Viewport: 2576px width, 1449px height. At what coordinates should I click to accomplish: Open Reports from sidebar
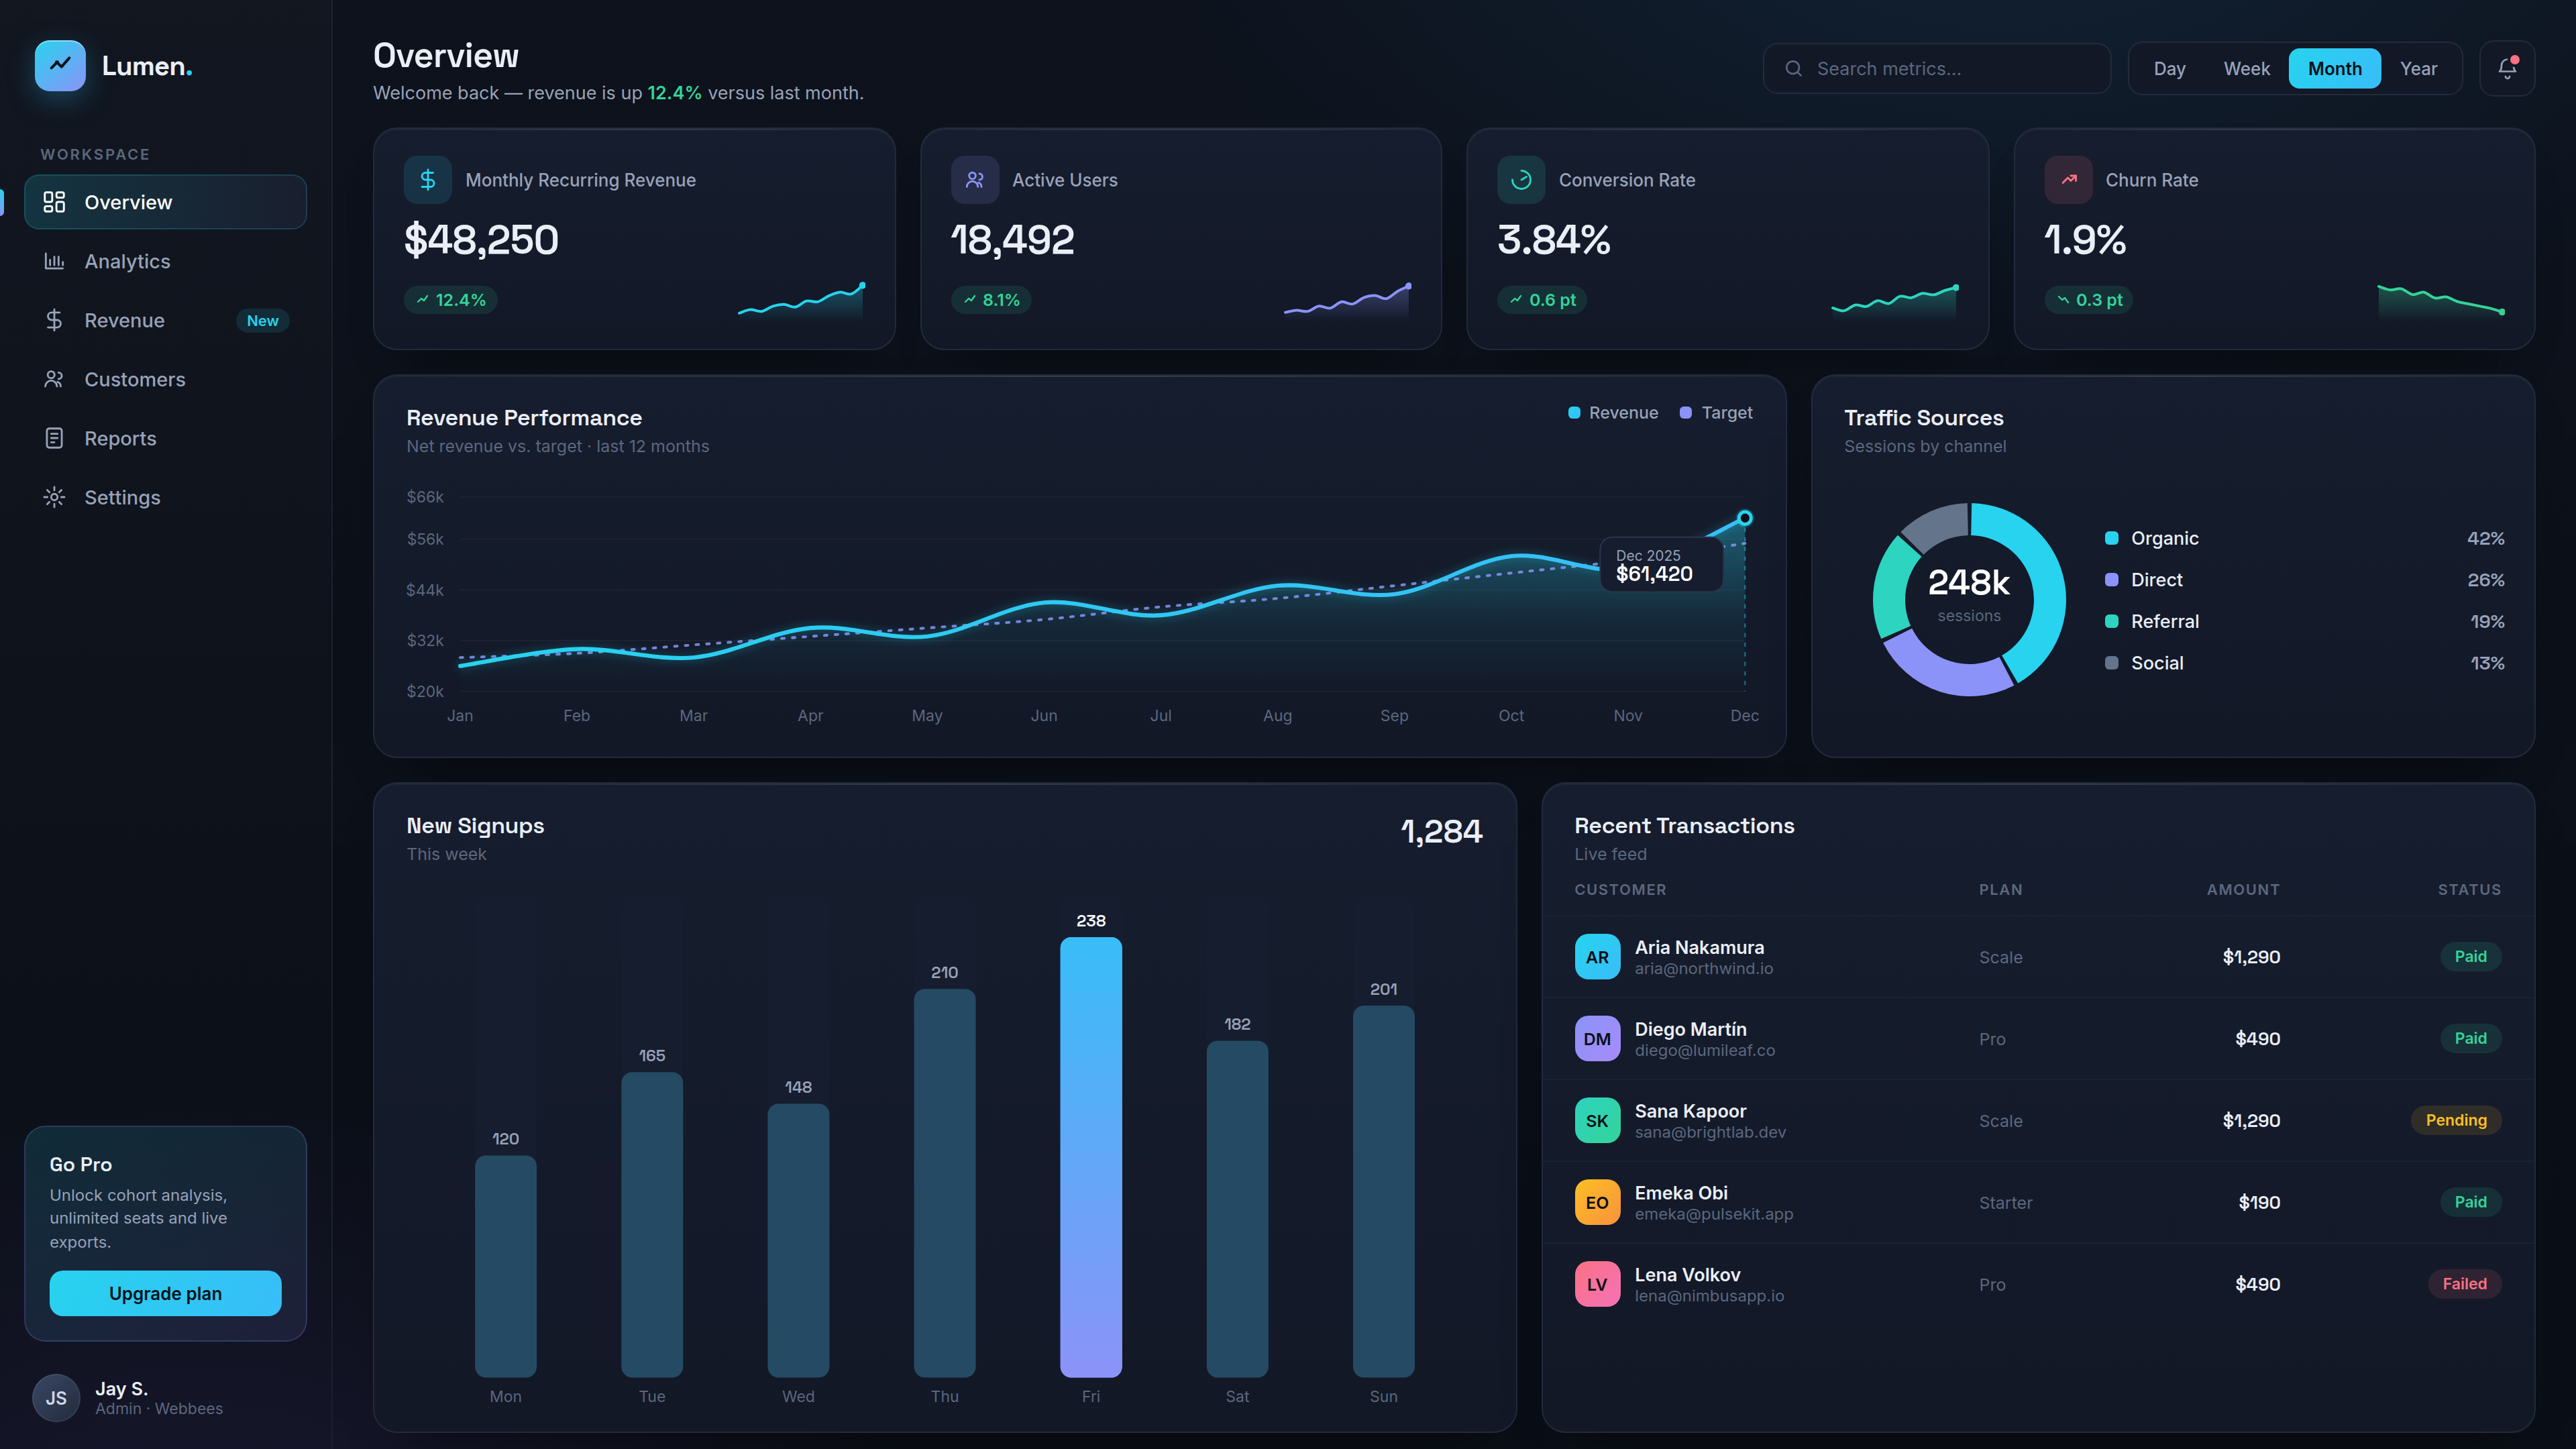click(165, 438)
